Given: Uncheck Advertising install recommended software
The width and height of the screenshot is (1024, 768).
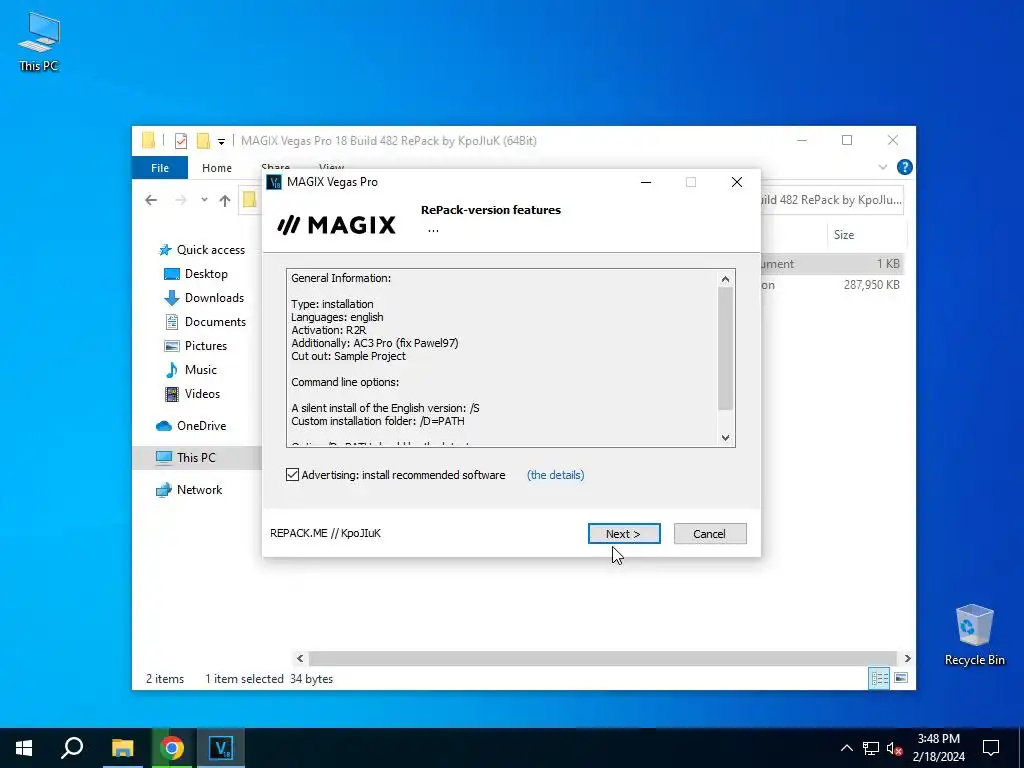Looking at the screenshot, I should tap(293, 475).
